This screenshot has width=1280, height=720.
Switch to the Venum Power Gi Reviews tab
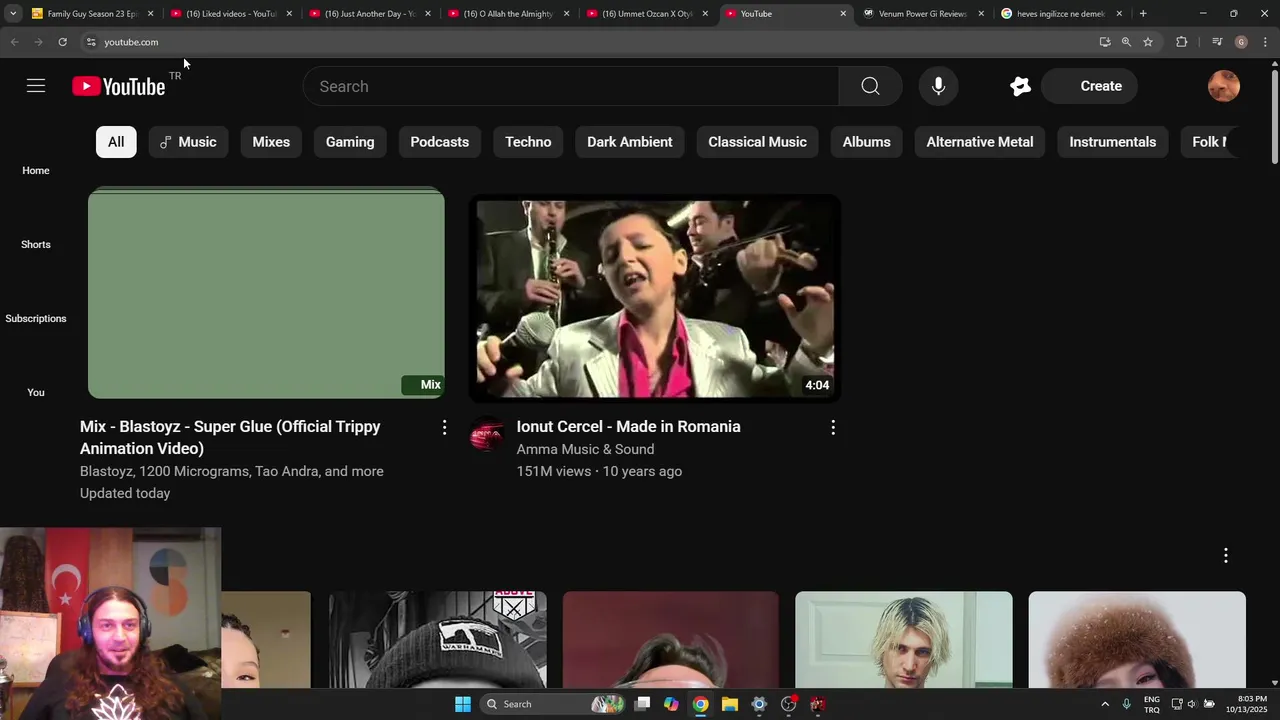click(x=922, y=14)
